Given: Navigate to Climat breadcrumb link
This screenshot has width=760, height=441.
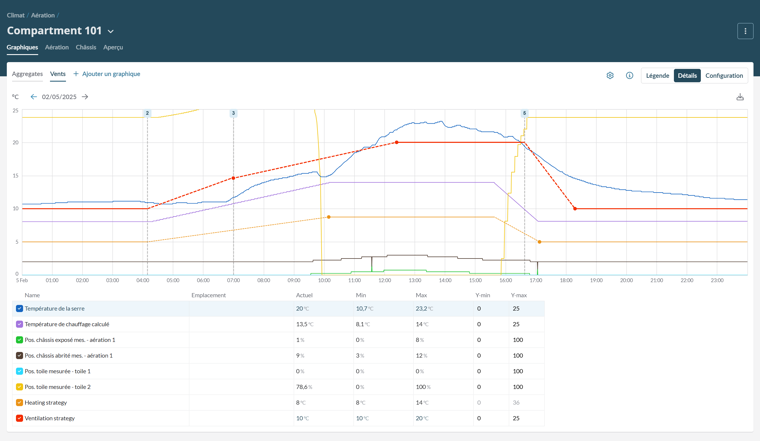Looking at the screenshot, I should click(x=15, y=15).
